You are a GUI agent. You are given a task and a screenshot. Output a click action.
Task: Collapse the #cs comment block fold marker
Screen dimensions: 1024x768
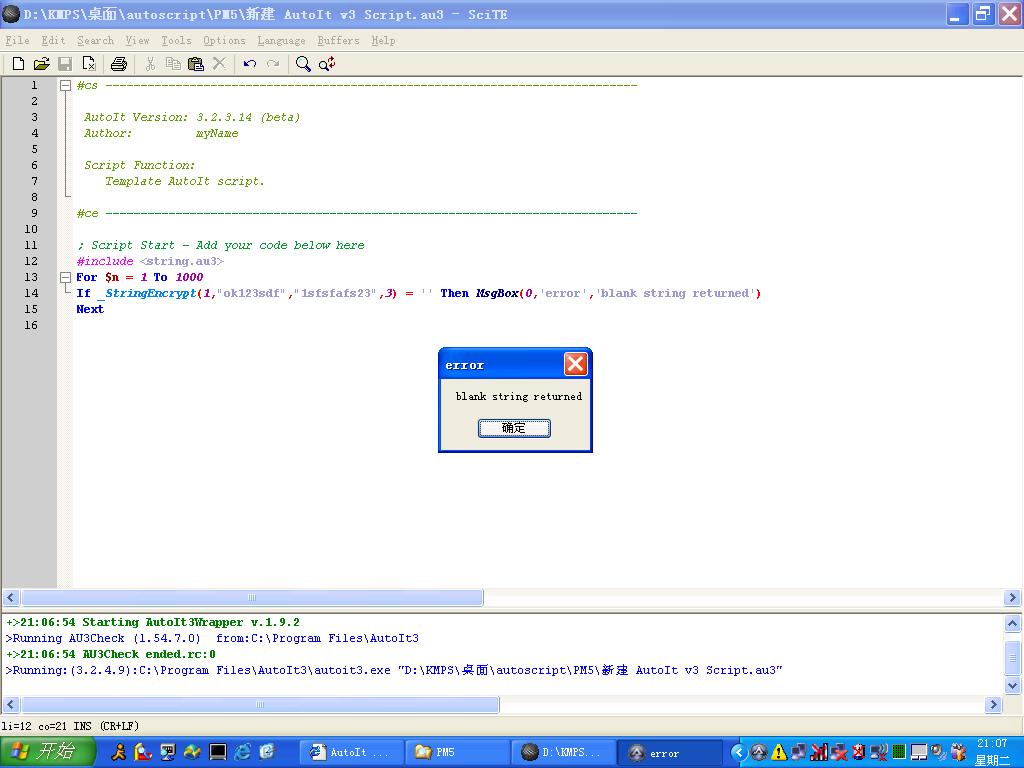[65, 86]
